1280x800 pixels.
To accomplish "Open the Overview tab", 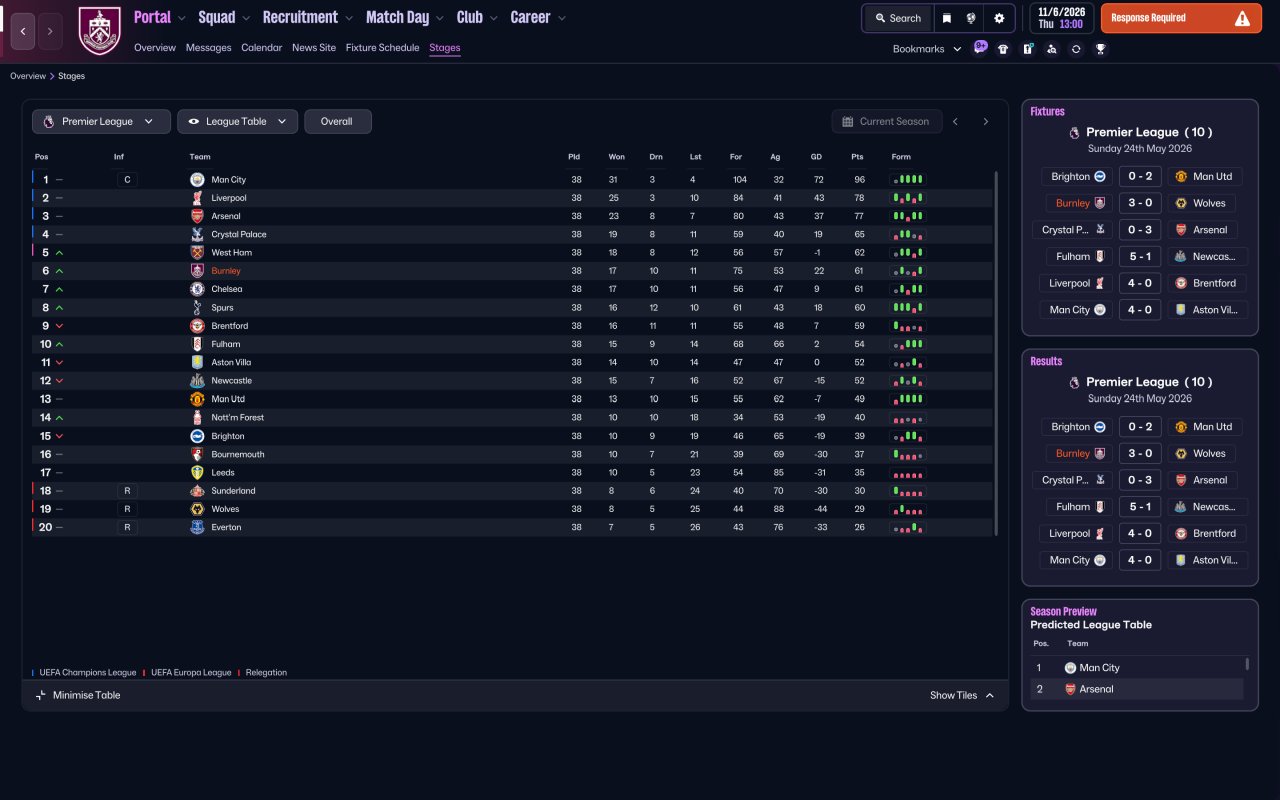I will 155,48.
